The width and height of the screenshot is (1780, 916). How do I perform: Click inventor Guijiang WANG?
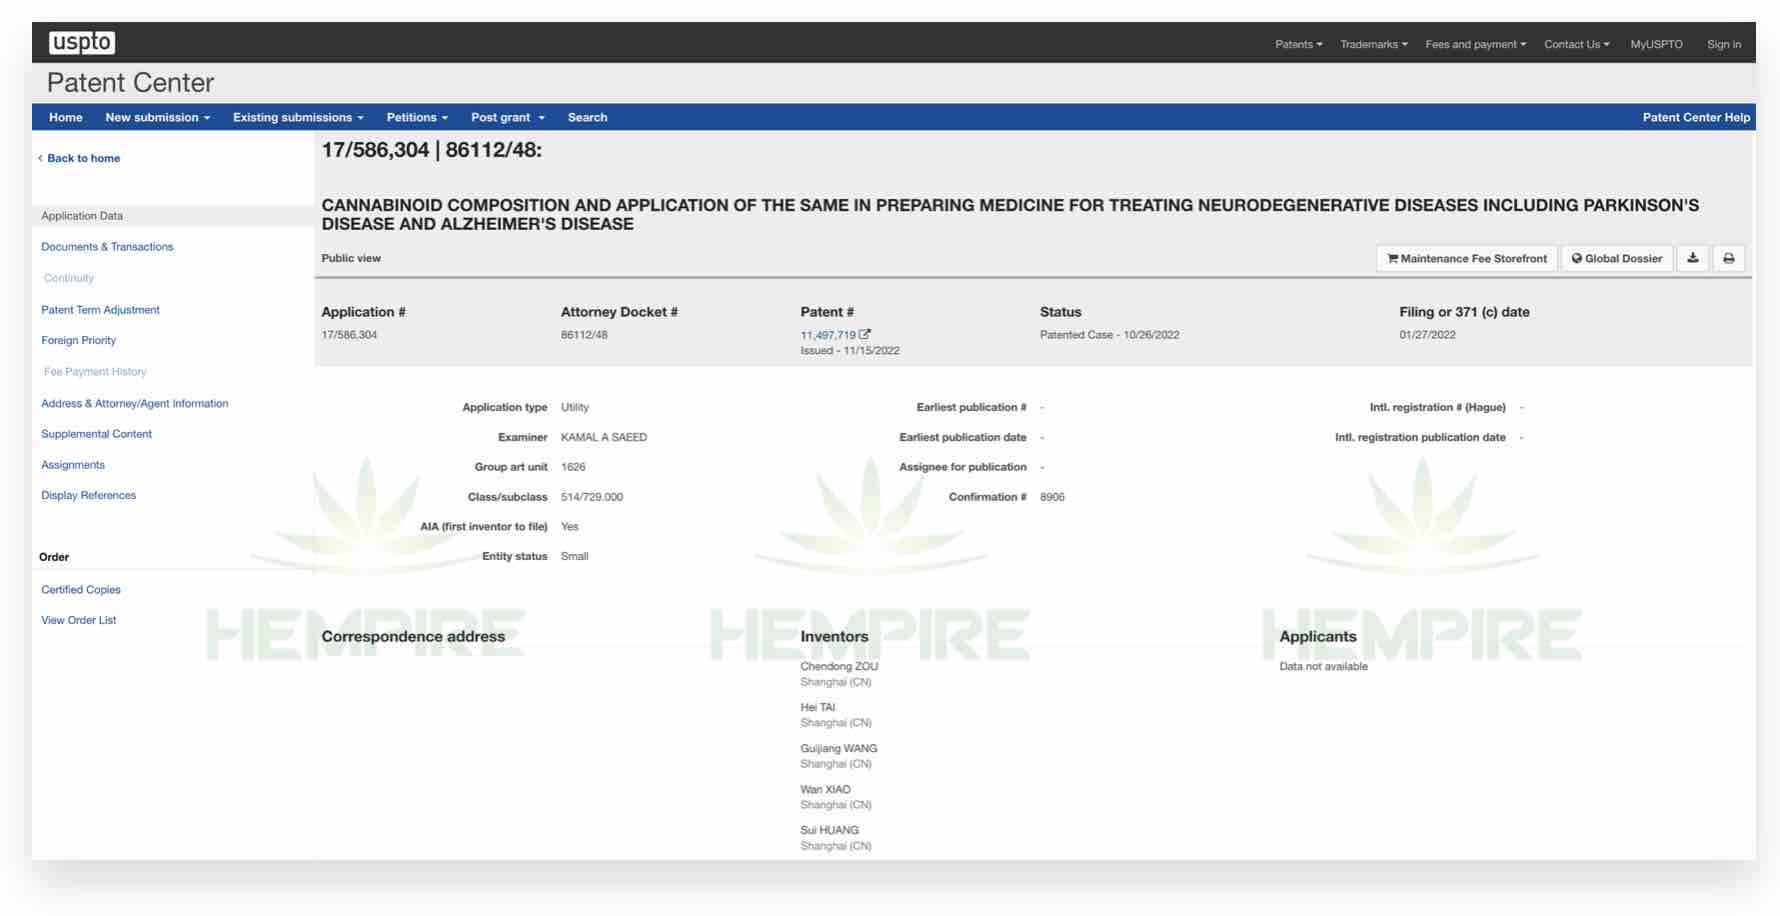[x=838, y=748]
